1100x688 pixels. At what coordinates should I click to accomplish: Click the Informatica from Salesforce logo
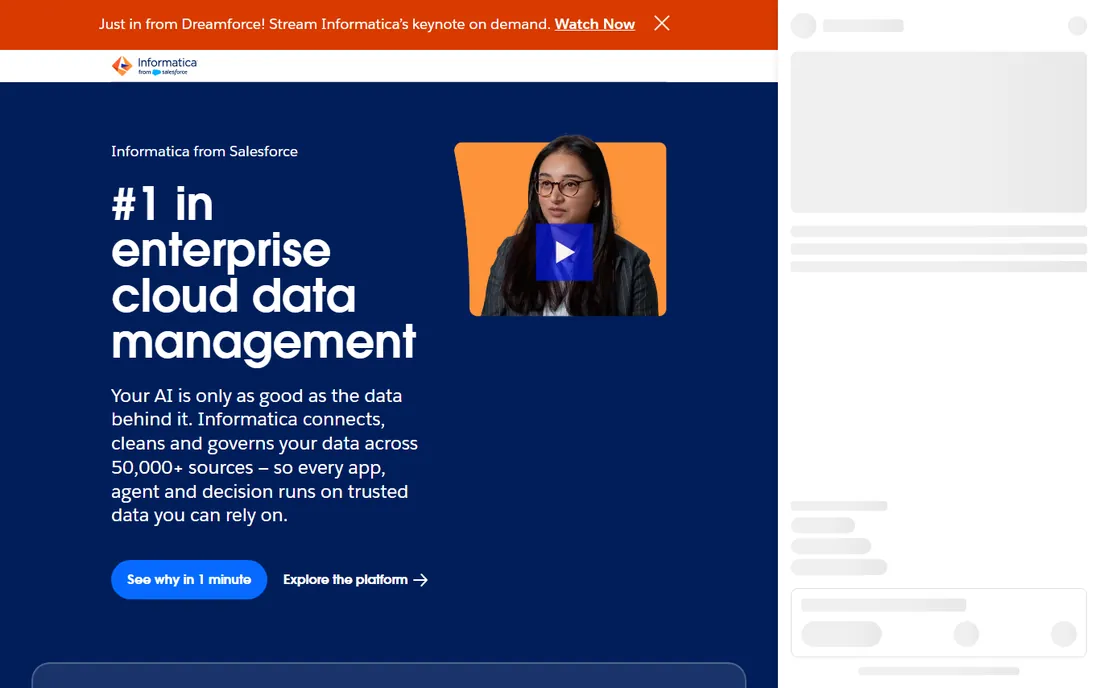[x=154, y=66]
